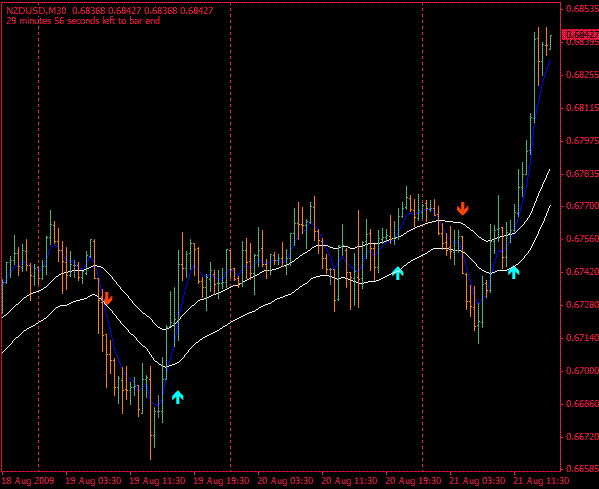
Task: Click the cyan buy arrow below the 19 Aug low
Action: 178,397
